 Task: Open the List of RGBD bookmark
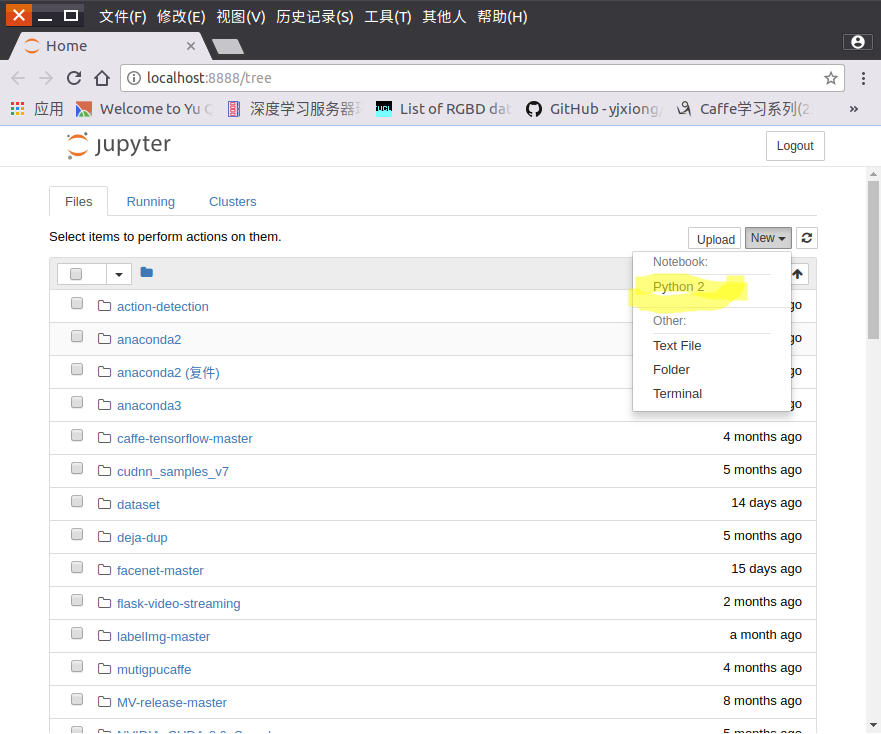[444, 109]
